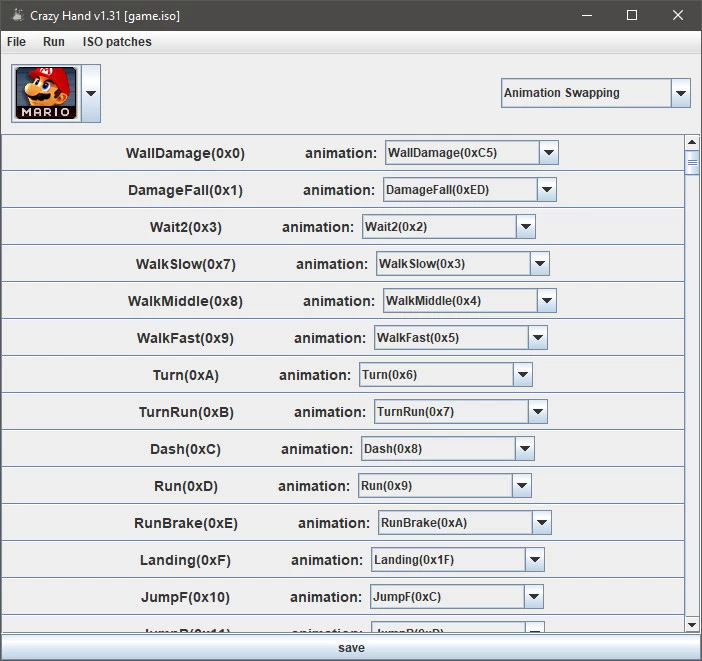This screenshot has height=661, width=702.
Task: Click the vertical scrollbar thumb
Action: tap(692, 163)
